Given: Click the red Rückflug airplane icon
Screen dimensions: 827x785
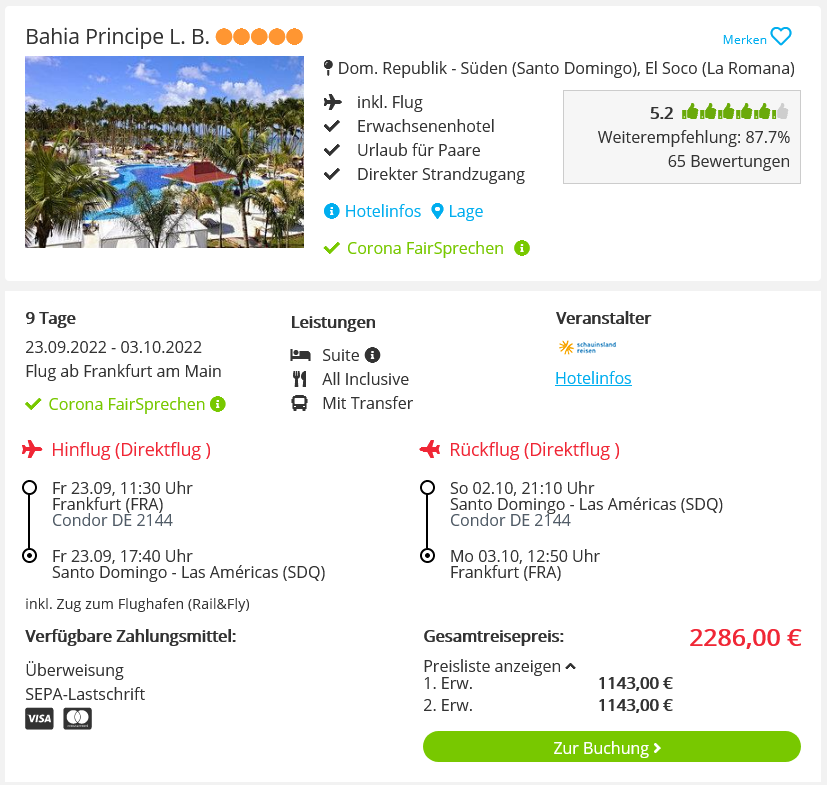Looking at the screenshot, I should click(x=430, y=449).
